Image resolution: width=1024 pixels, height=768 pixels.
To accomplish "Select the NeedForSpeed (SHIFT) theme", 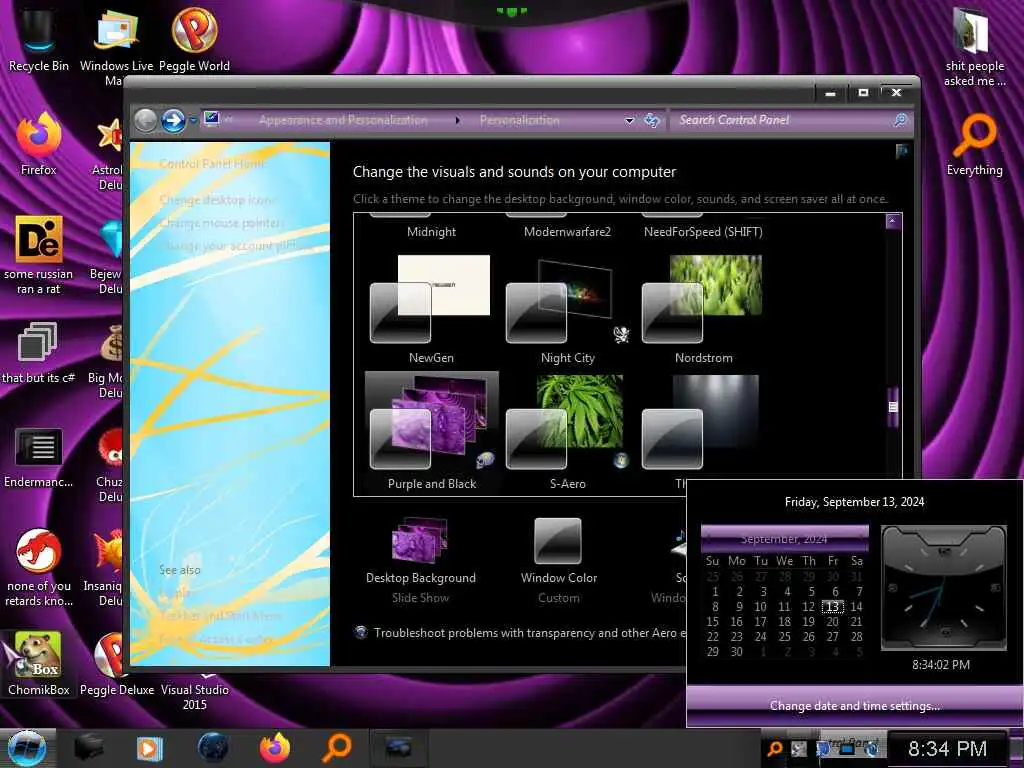I will point(703,232).
